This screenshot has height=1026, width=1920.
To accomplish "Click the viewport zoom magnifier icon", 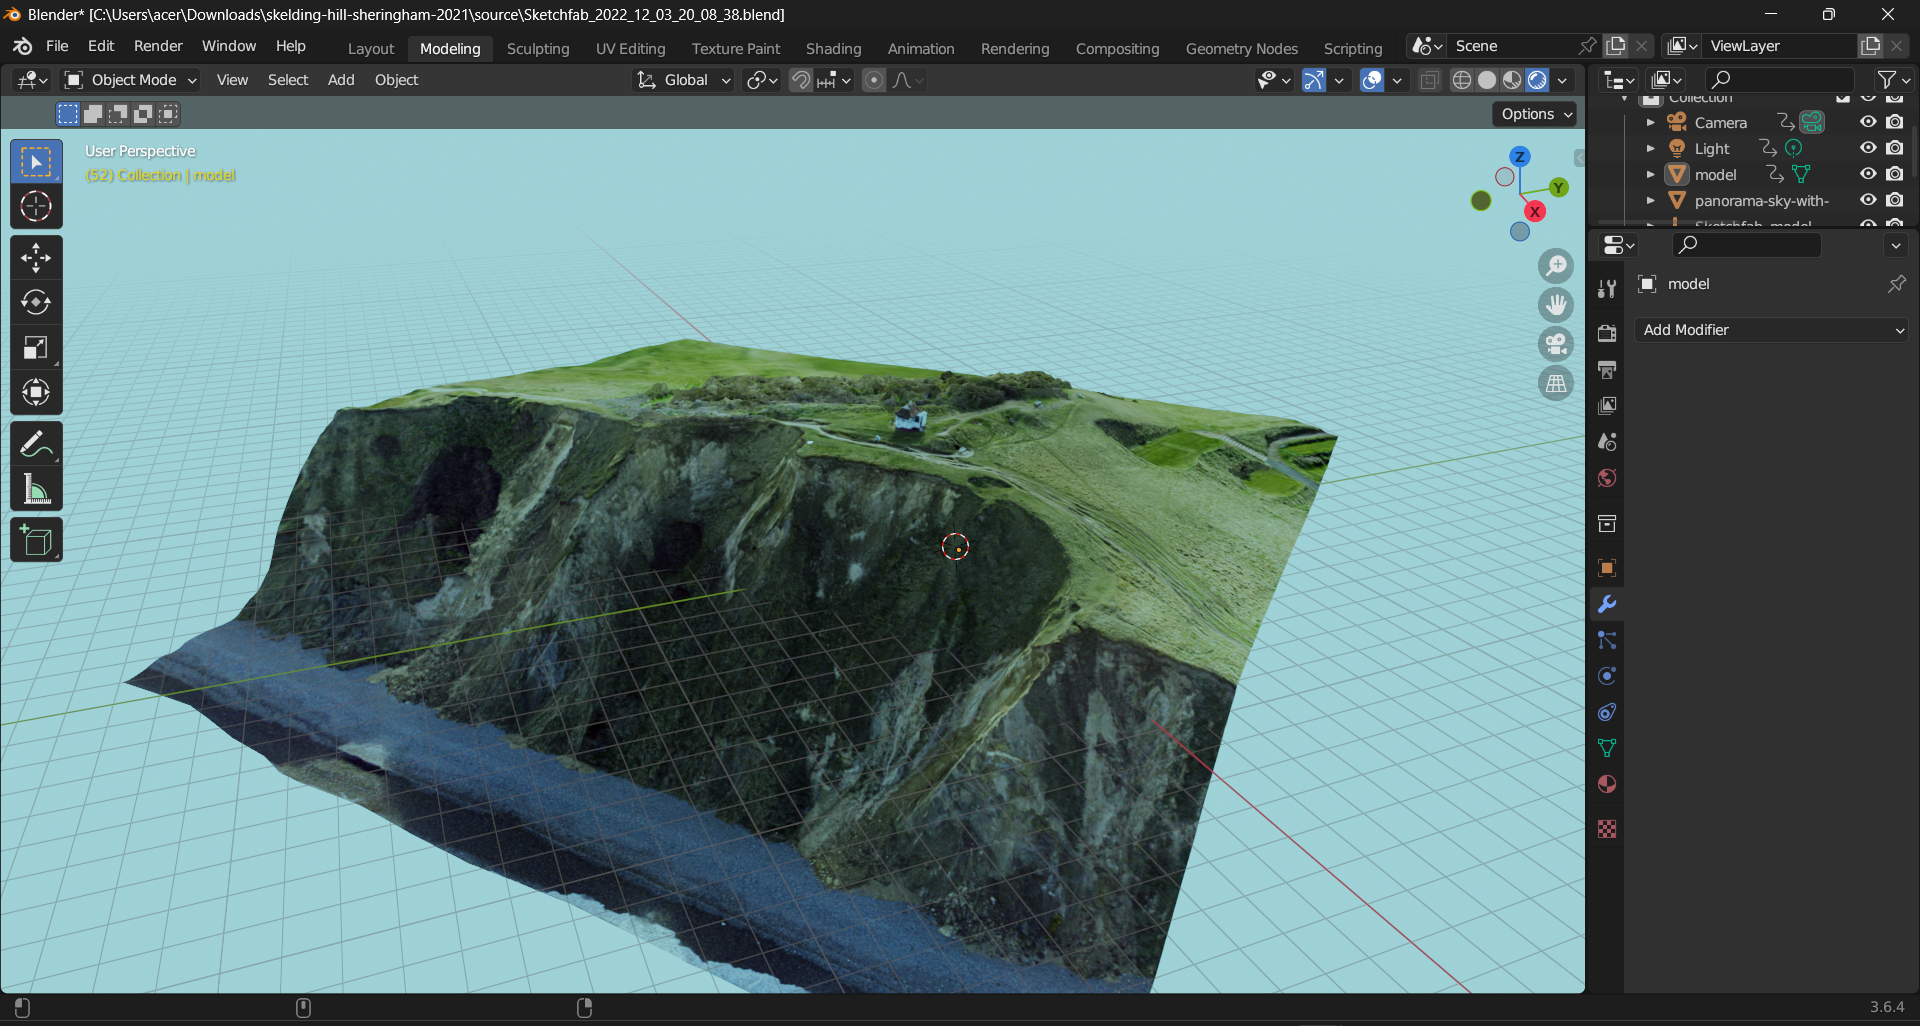I will (1556, 266).
